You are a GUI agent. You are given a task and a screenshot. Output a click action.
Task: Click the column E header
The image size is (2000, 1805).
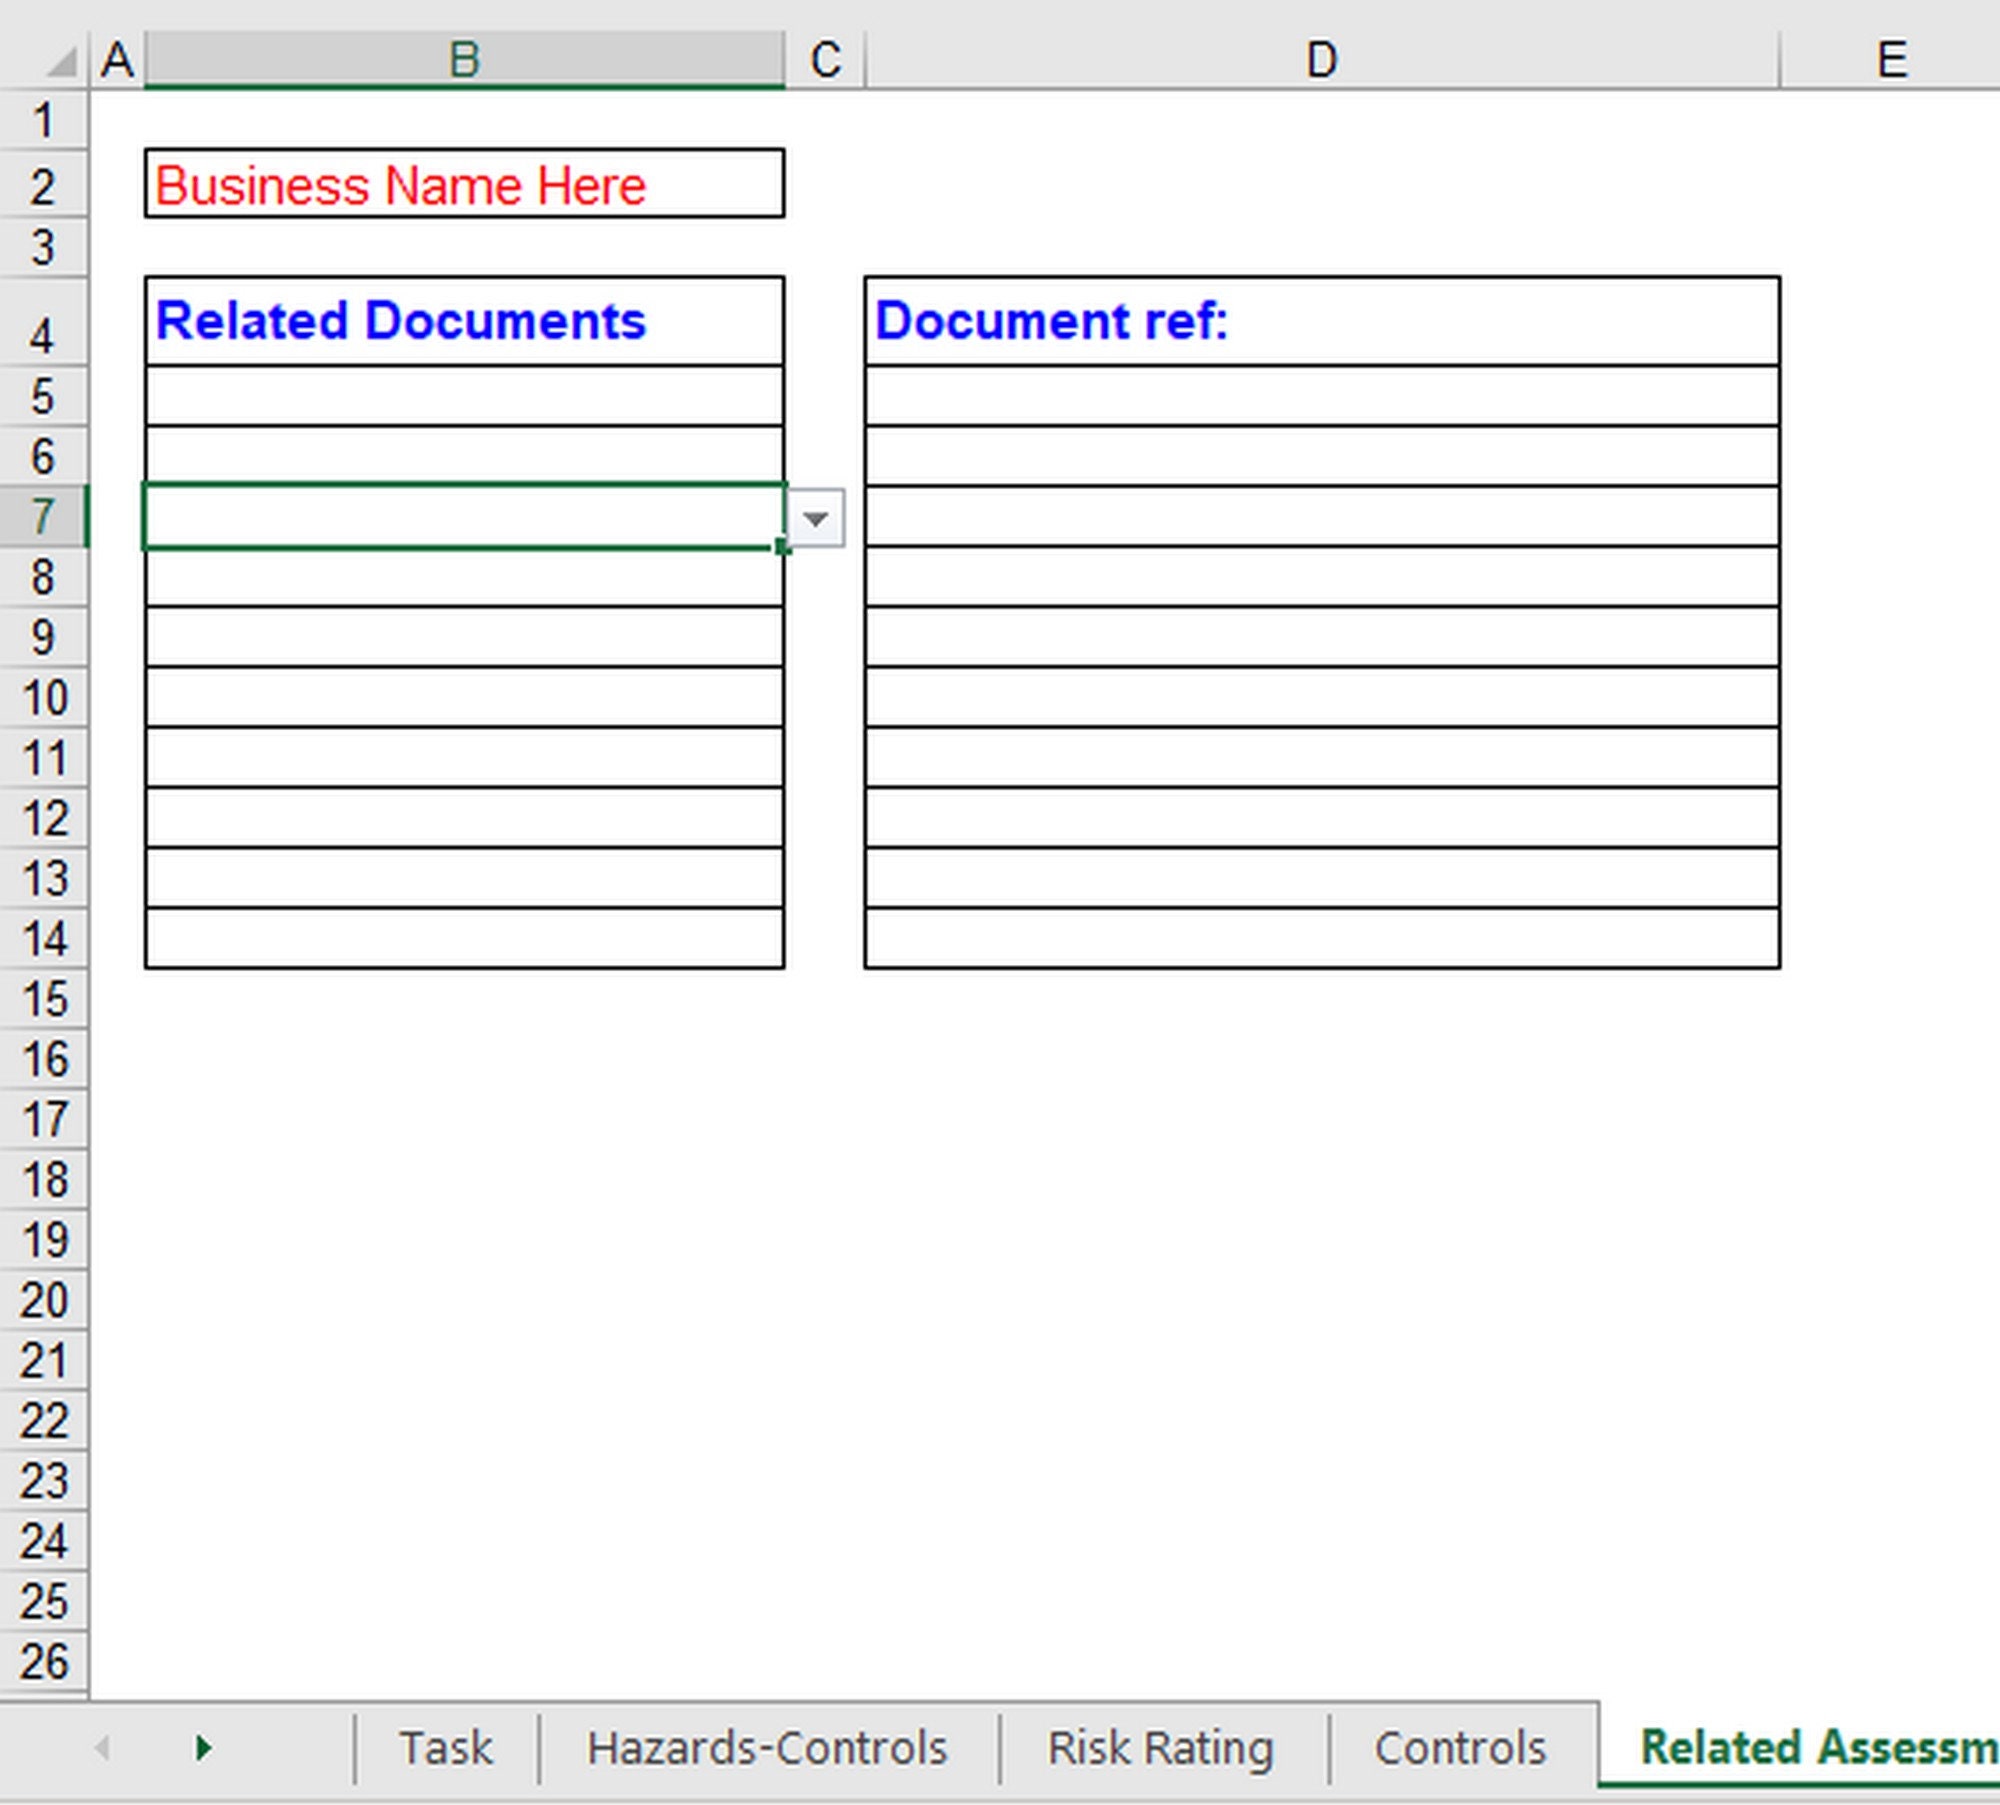(1890, 58)
